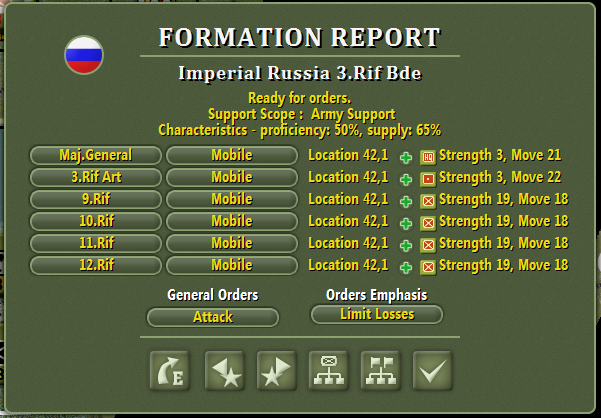Click Strength 19, Move 18 in 12.Rif row

pos(504,266)
